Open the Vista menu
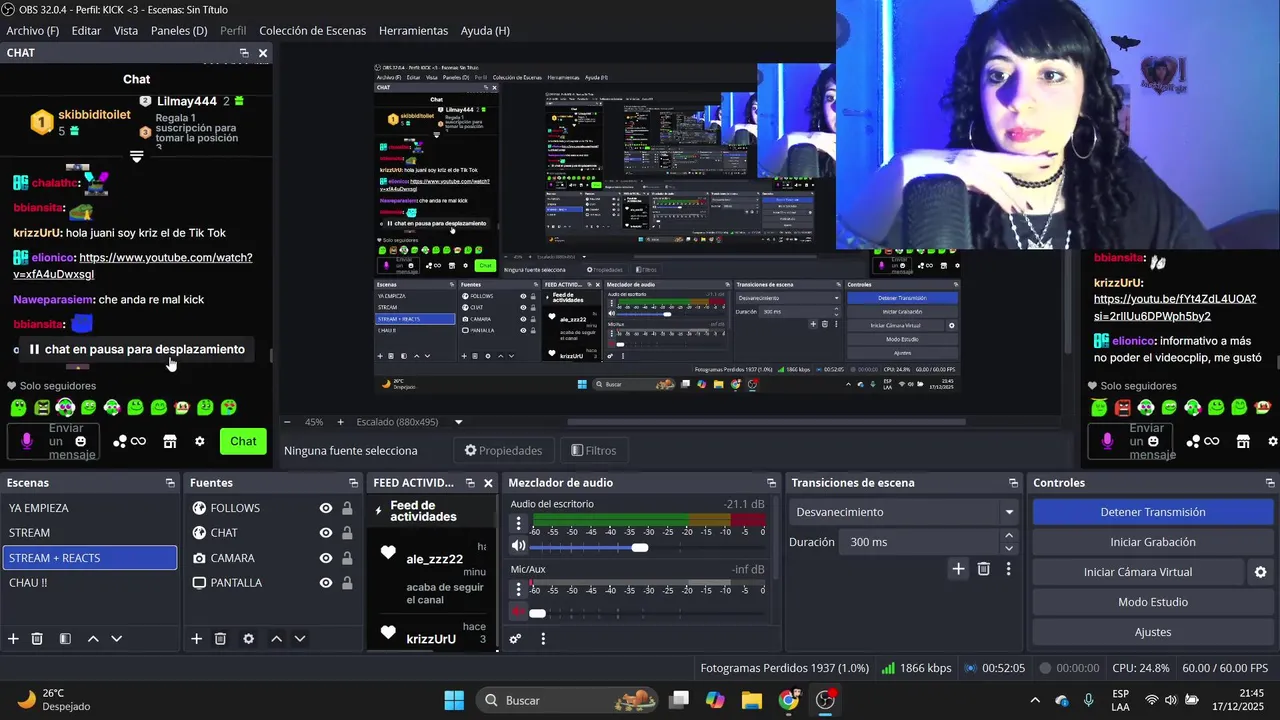 (126, 31)
